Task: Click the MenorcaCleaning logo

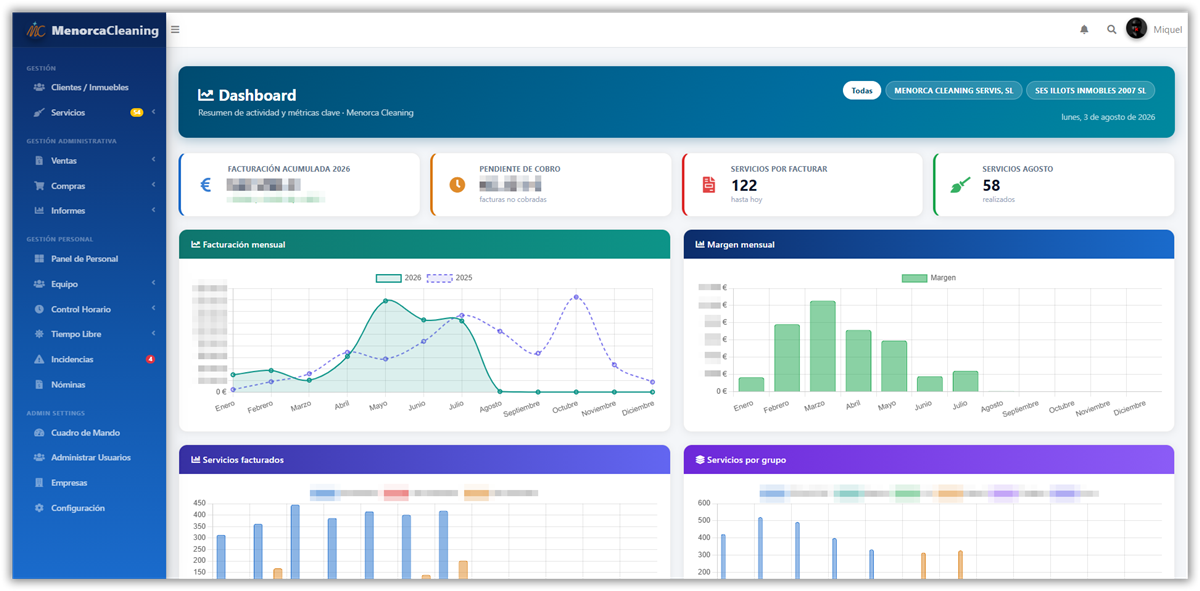Action: pos(92,30)
